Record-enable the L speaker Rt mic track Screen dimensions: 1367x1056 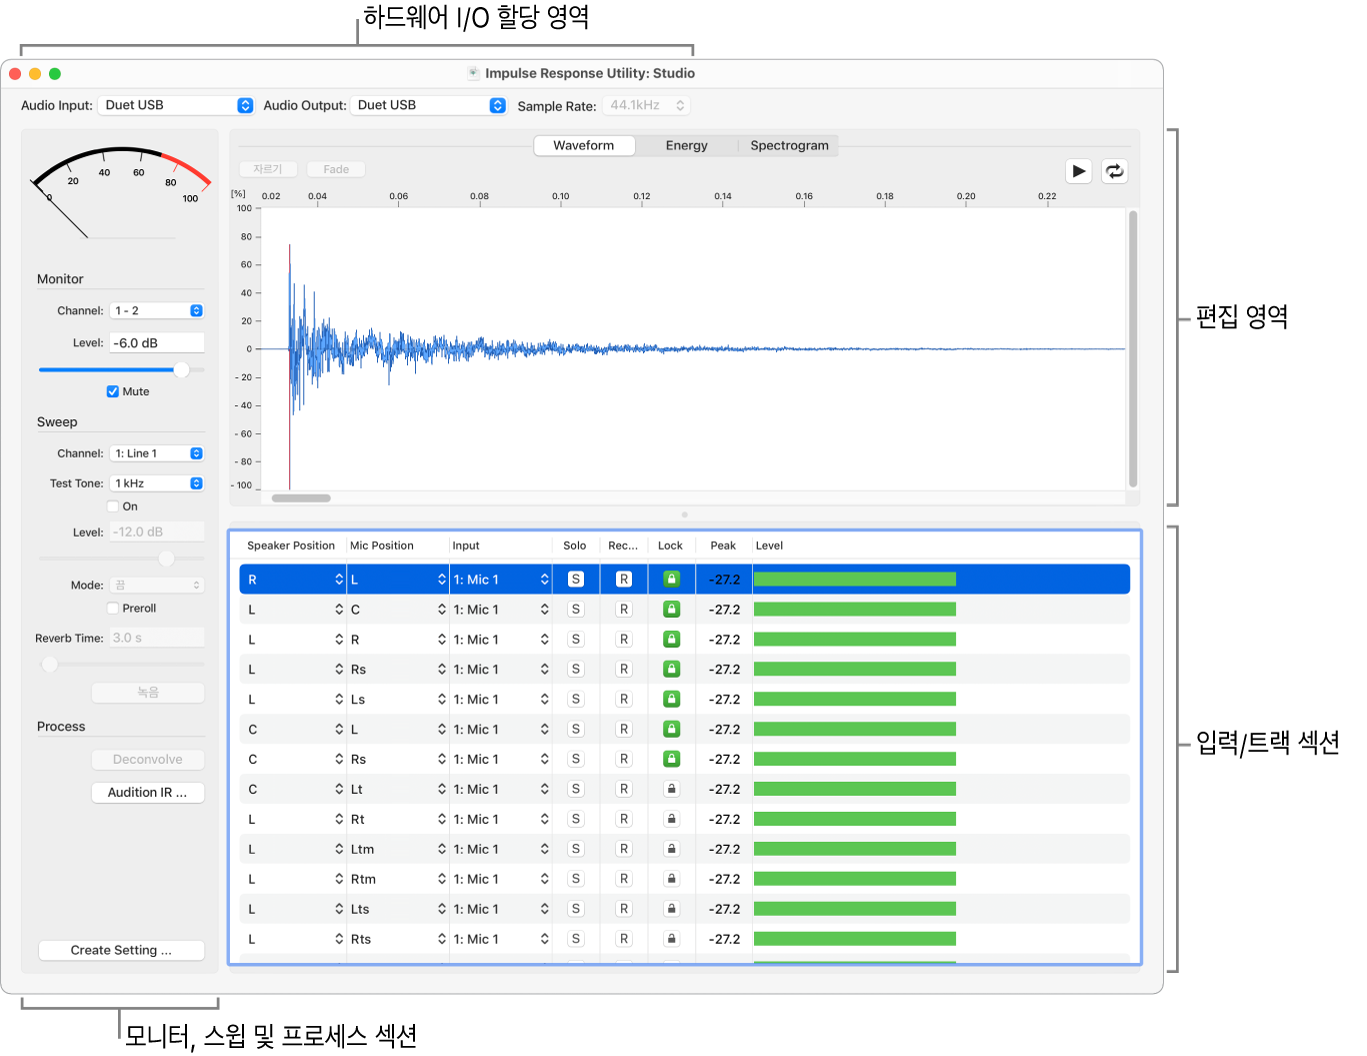click(x=624, y=819)
